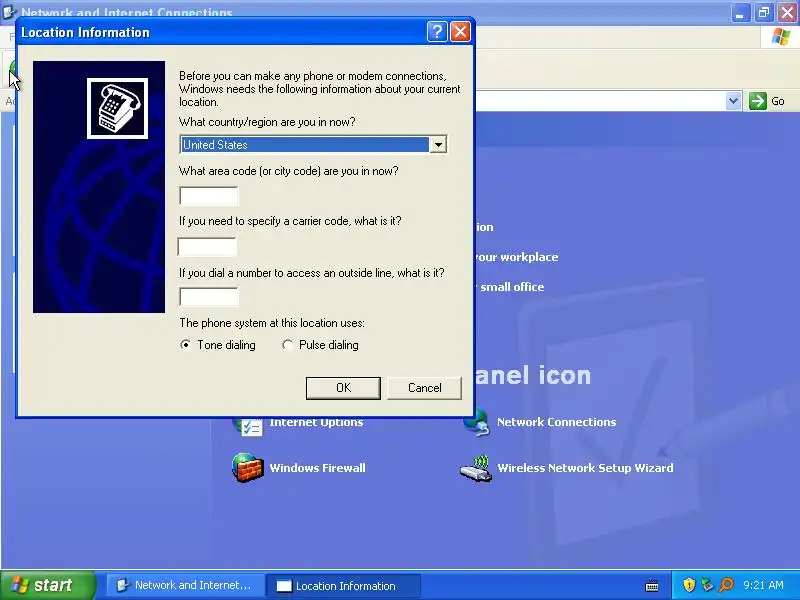This screenshot has width=800, height=600.
Task: Open the country/region dropdown arrow
Action: (438, 144)
